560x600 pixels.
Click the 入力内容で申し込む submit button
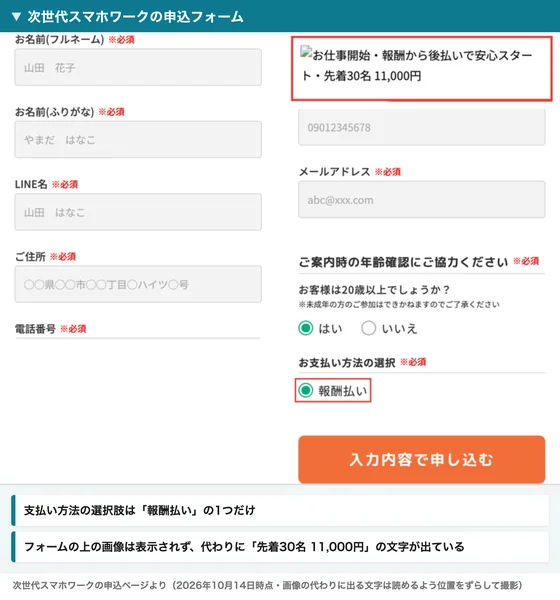pyautogui.click(x=422, y=459)
